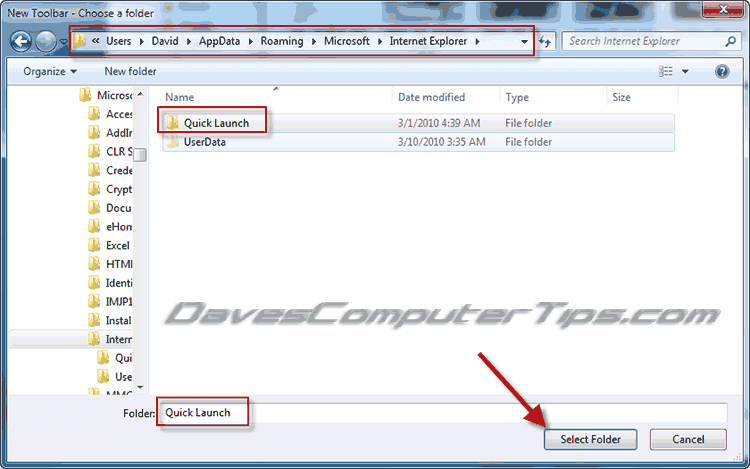Image resolution: width=750 pixels, height=469 pixels.
Task: Click the Back navigation arrow
Action: [x=21, y=42]
